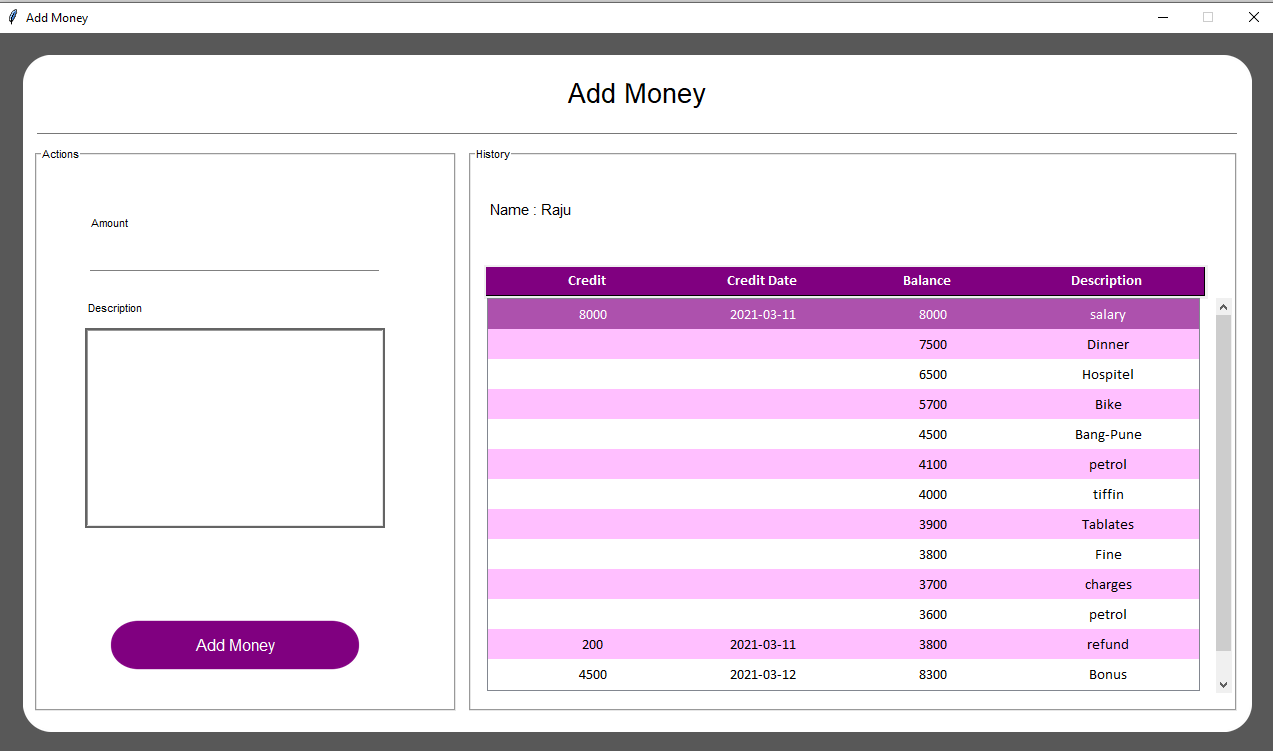The width and height of the screenshot is (1273, 751).
Task: Select the Bonus row dated 2021-03-12
Action: pyautogui.click(x=842, y=674)
